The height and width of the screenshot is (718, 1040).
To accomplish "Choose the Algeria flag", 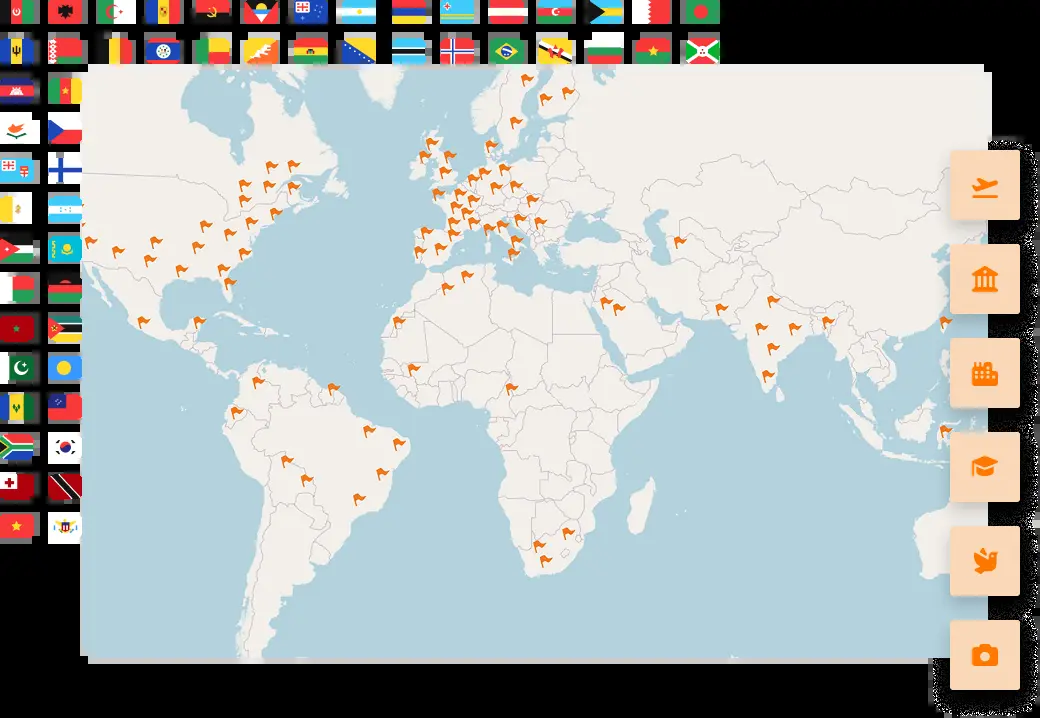I will [x=116, y=11].
